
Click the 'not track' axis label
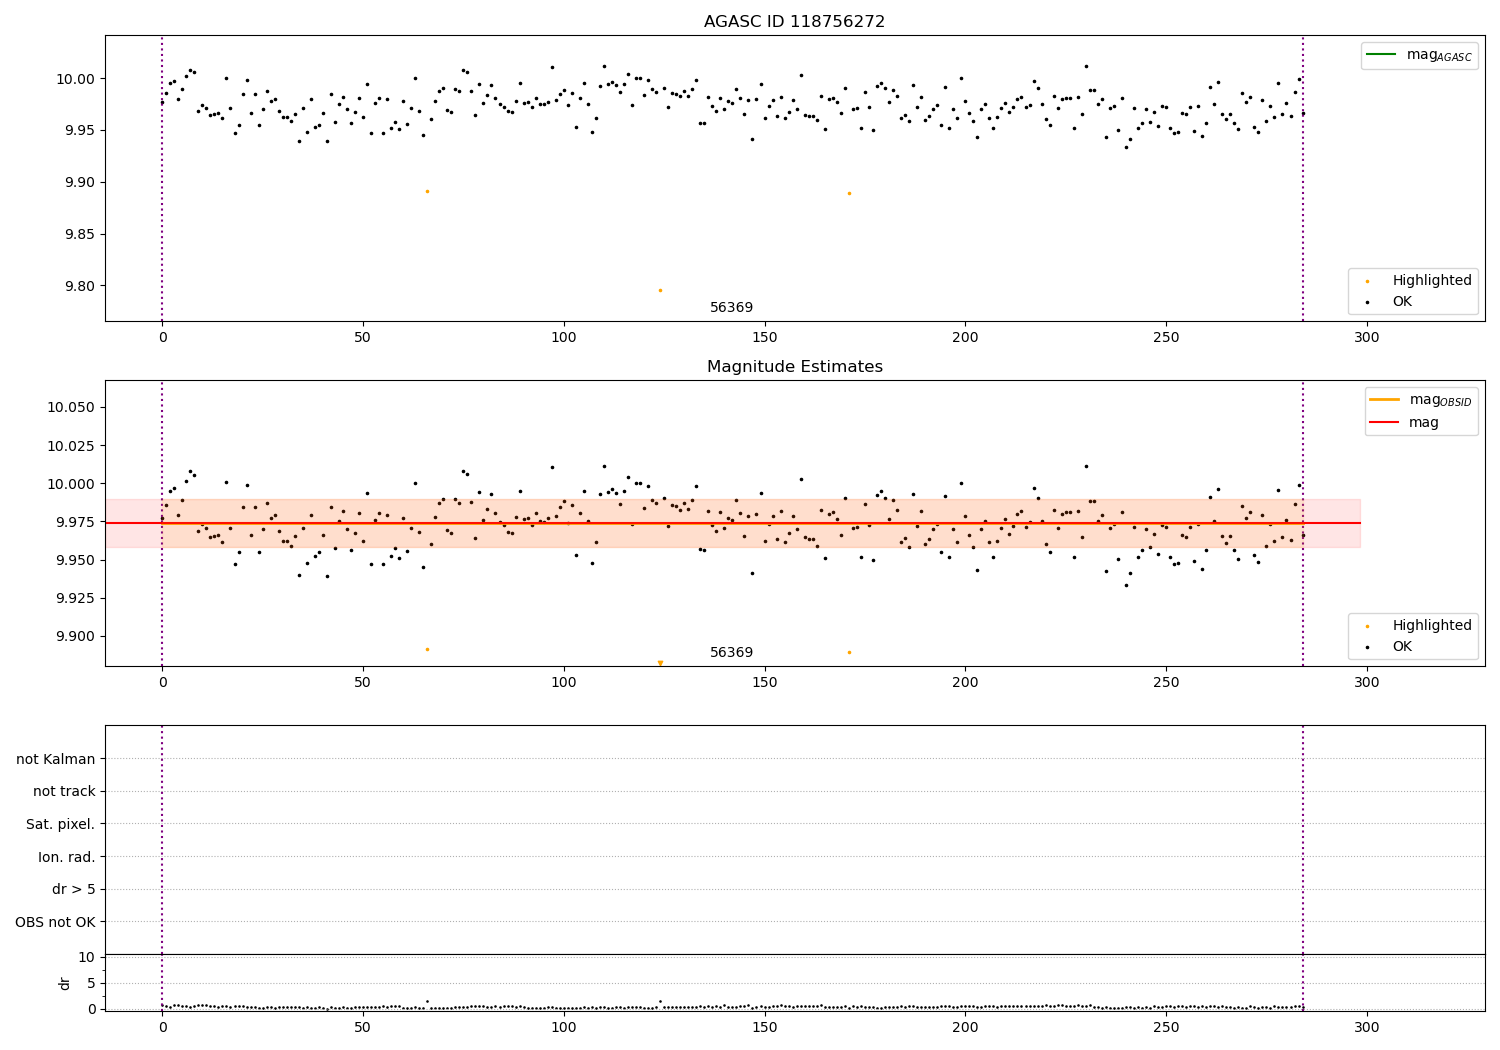click(x=64, y=791)
